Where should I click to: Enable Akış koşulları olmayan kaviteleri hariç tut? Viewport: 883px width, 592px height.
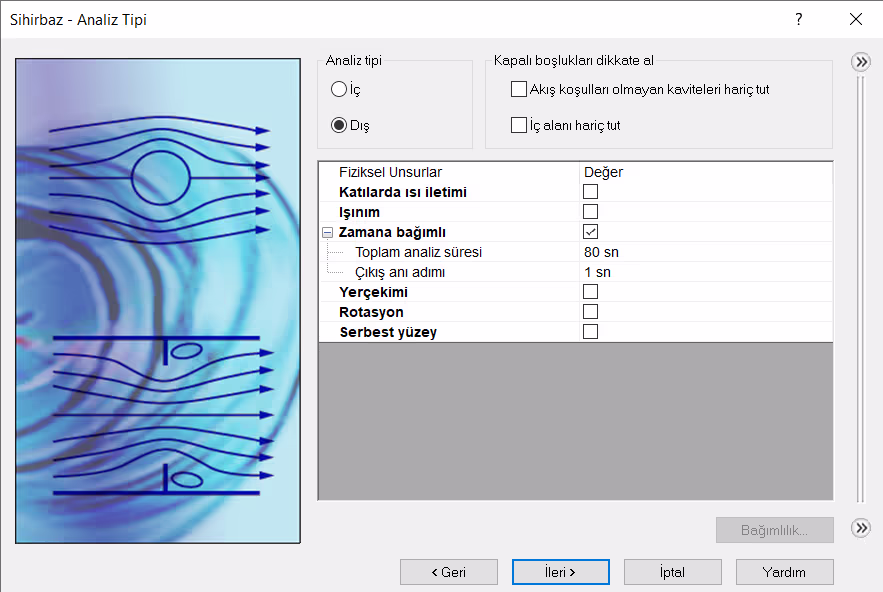(519, 89)
